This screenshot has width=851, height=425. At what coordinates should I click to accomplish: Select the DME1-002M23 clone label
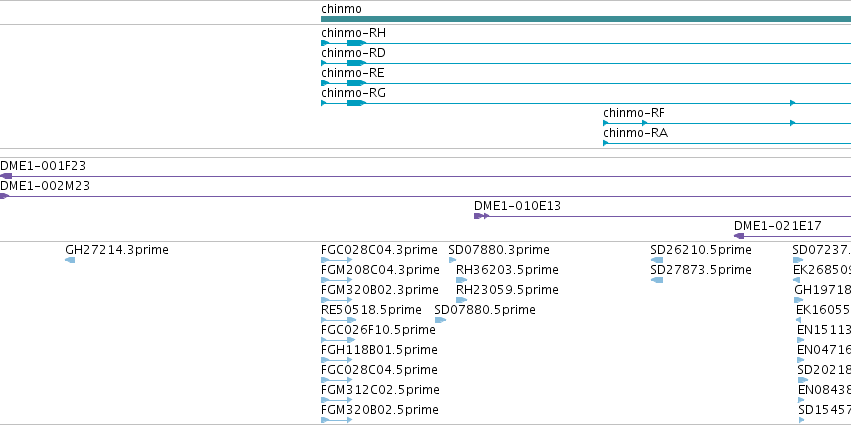point(45,186)
